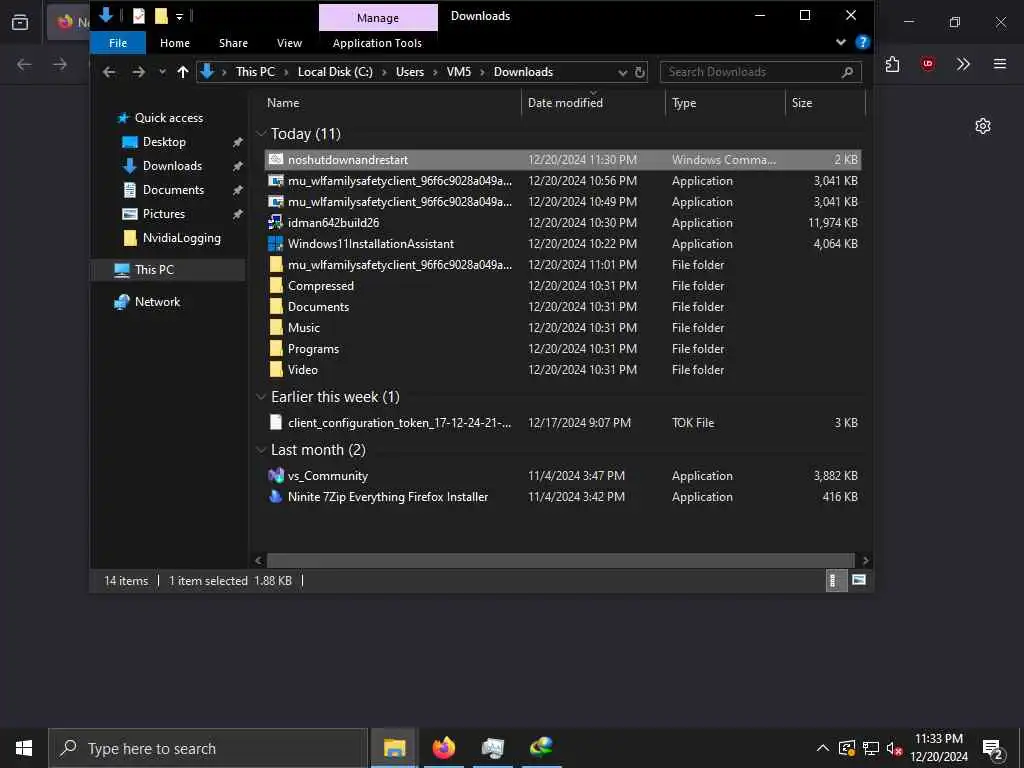Select the Ninite 7Zip installer icon
Viewport: 1024px width, 768px height.
(x=276, y=496)
